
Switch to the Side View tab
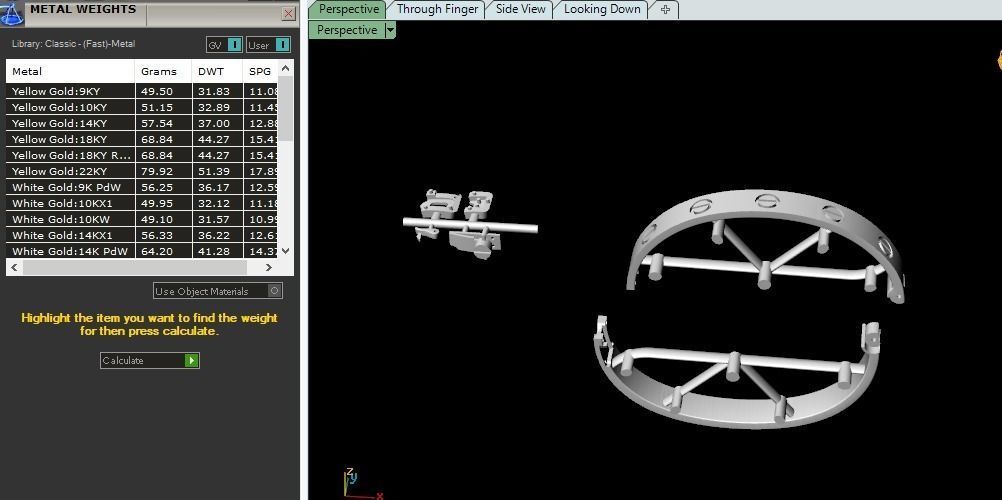[x=521, y=9]
